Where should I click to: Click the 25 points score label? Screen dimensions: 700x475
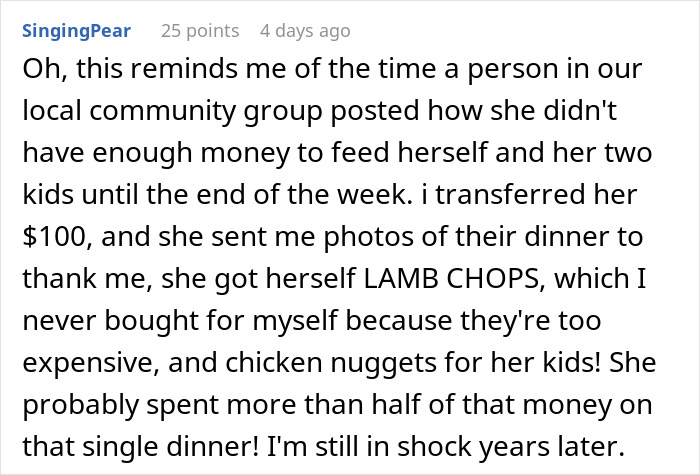[x=200, y=31]
